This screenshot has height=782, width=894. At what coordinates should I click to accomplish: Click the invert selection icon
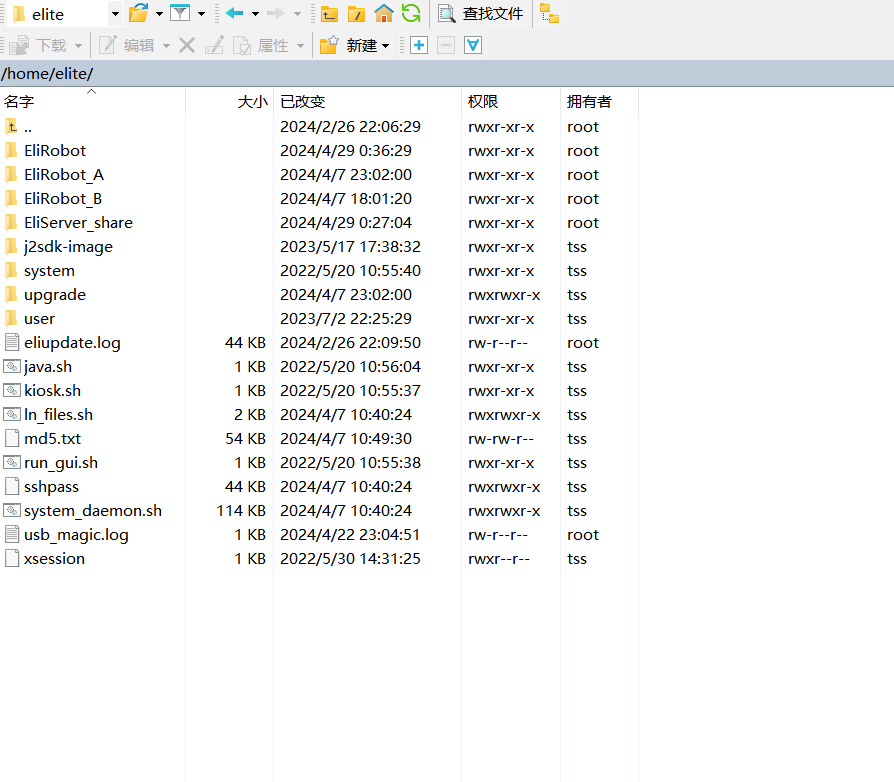click(x=473, y=45)
